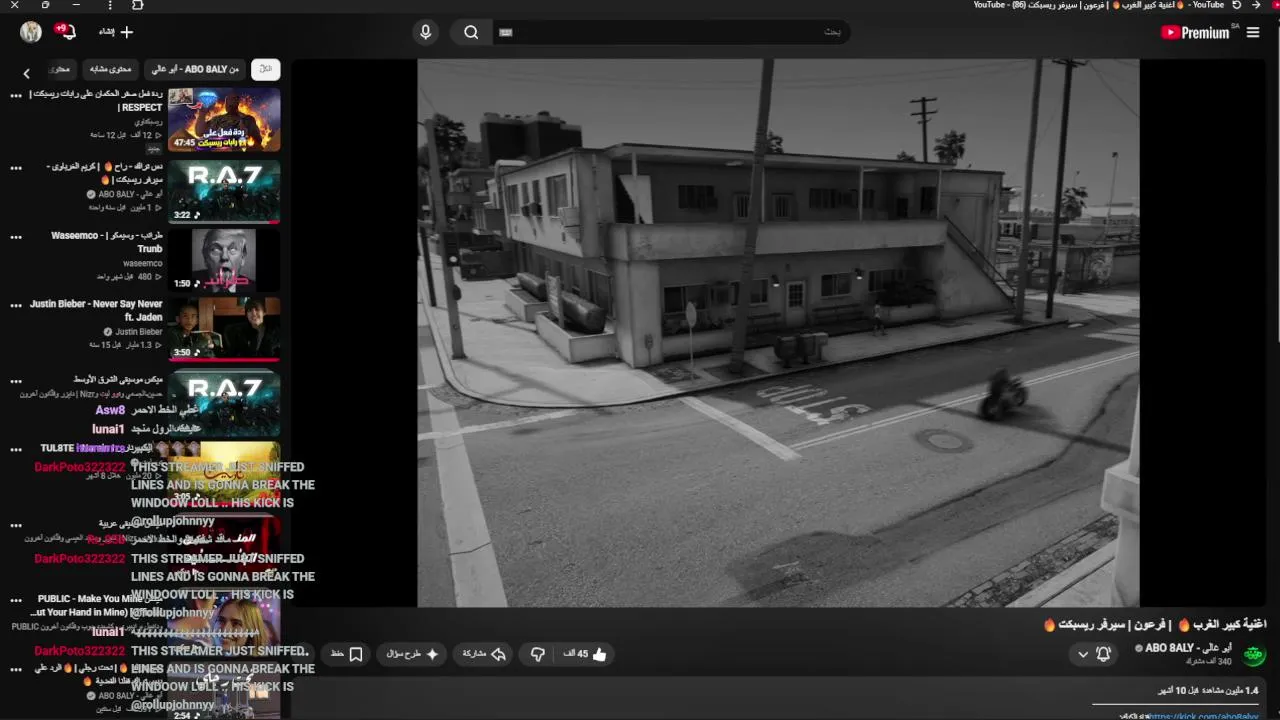The image size is (1280, 720).
Task: Start voice search with microphone
Action: coord(426,32)
